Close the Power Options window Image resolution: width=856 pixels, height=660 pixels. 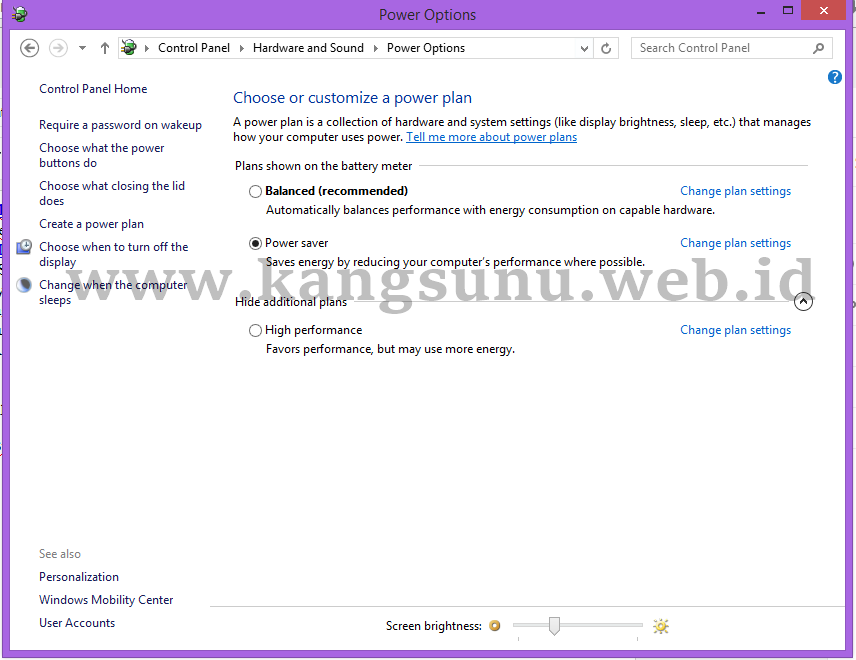click(x=824, y=10)
